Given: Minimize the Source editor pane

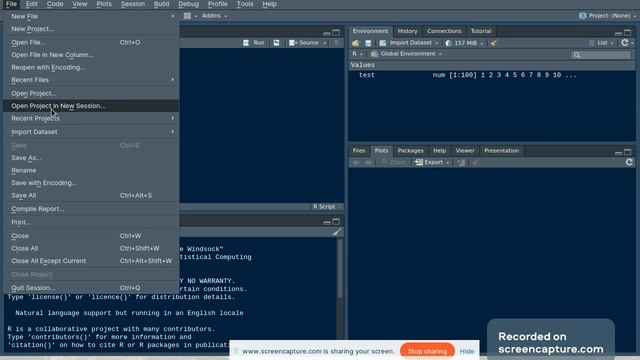Looking at the screenshot, I should click(327, 33).
